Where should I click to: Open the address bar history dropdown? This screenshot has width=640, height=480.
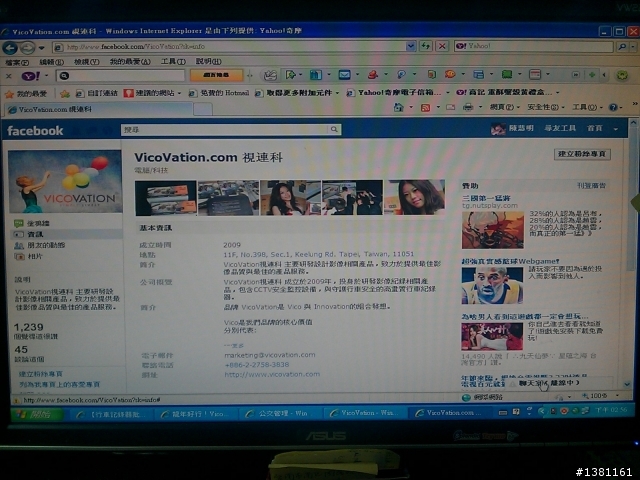[411, 46]
